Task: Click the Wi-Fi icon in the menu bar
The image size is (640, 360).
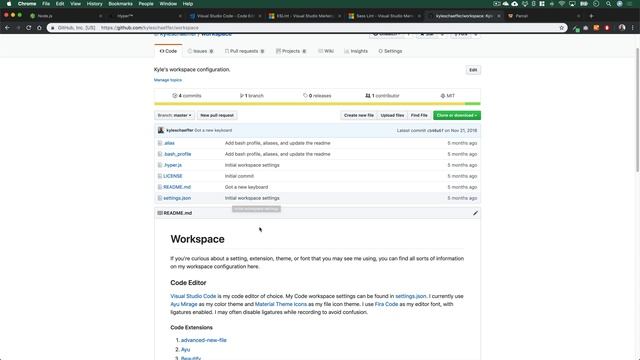Action: click(x=562, y=4)
